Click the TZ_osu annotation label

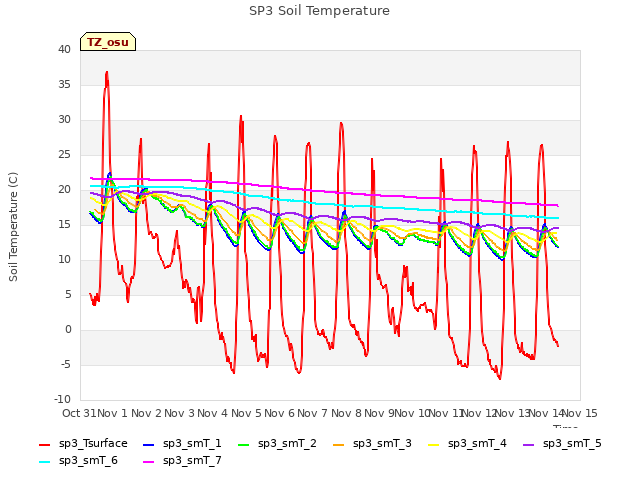tap(108, 42)
